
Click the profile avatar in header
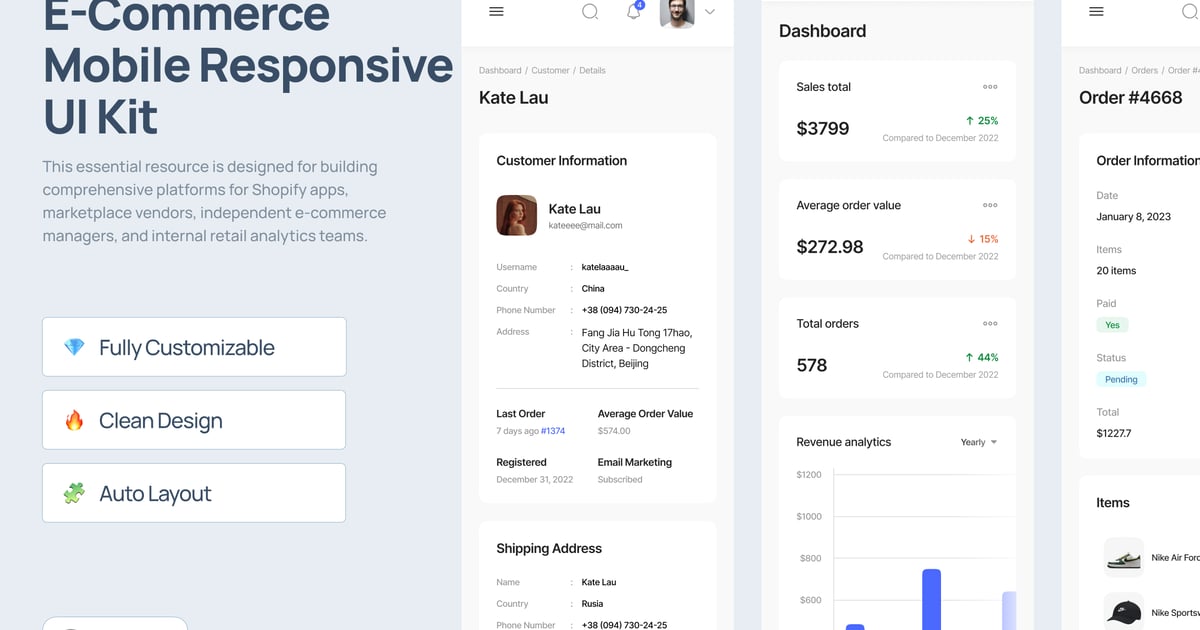tap(677, 13)
